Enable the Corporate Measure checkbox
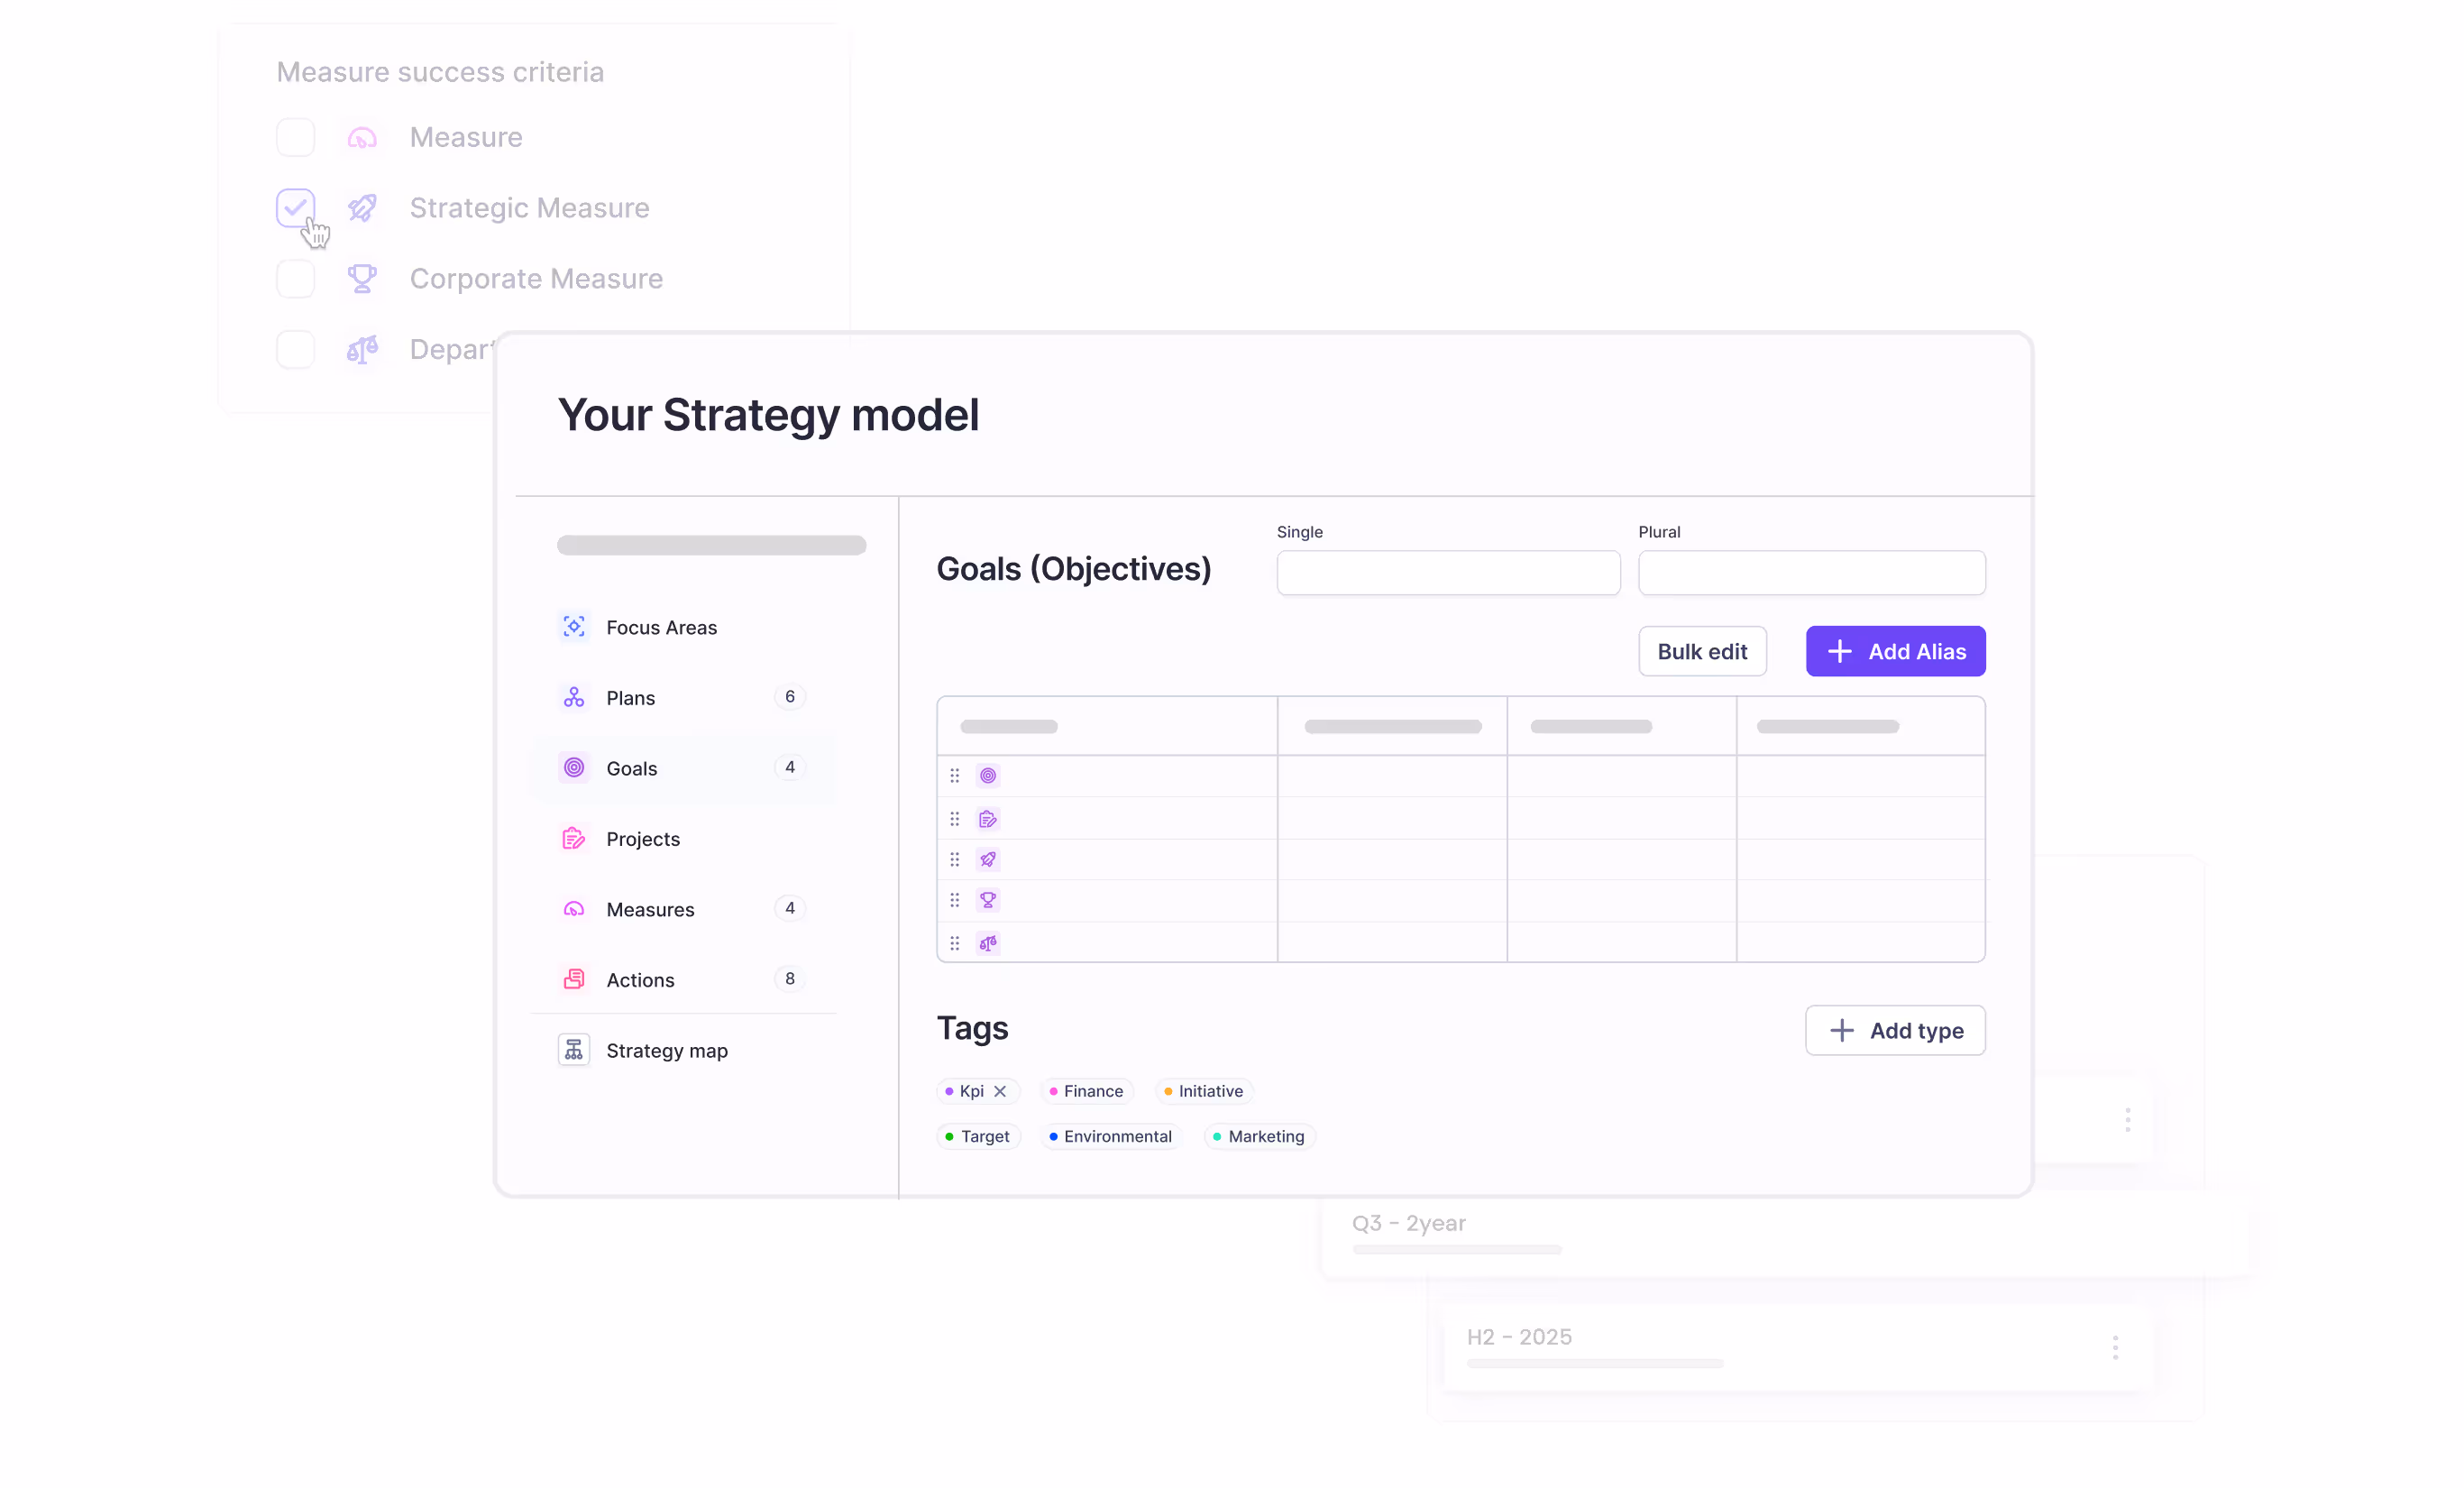 point(295,279)
